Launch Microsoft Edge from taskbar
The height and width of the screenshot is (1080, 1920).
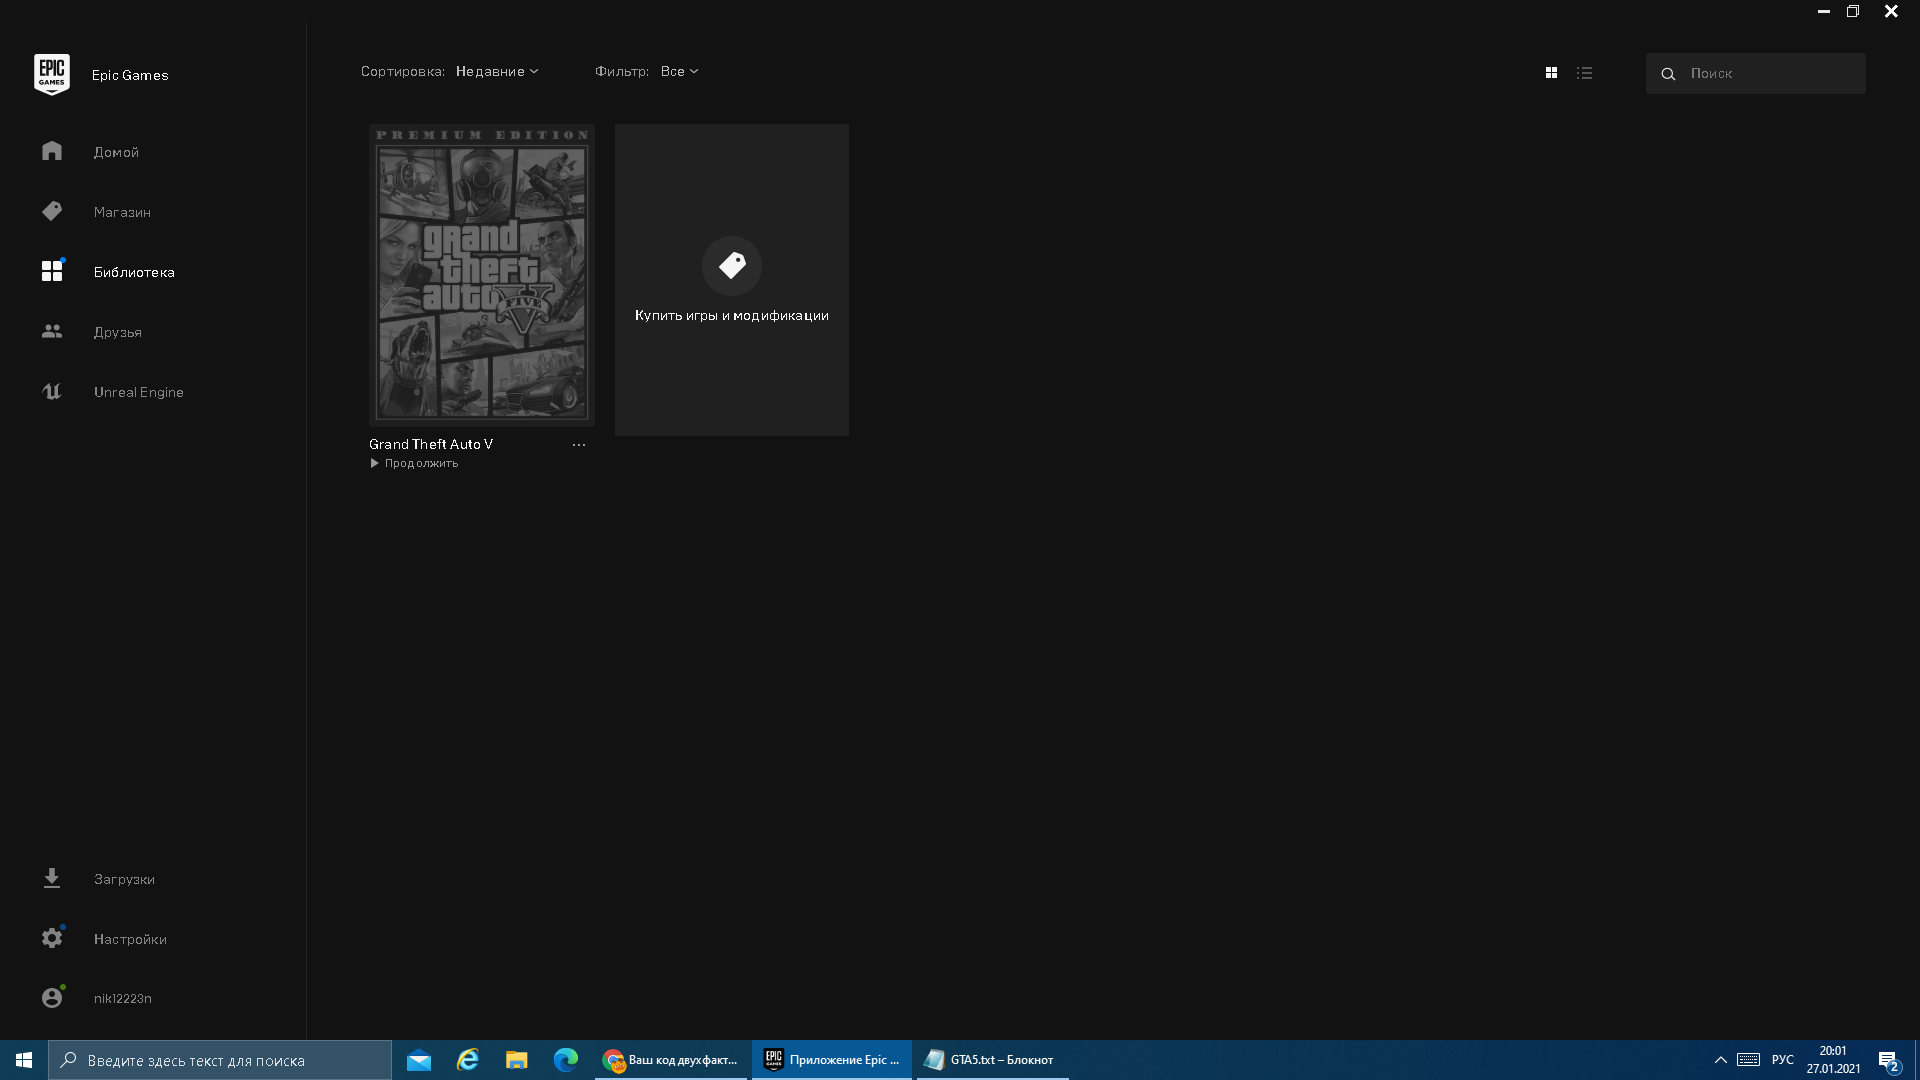pyautogui.click(x=565, y=1060)
